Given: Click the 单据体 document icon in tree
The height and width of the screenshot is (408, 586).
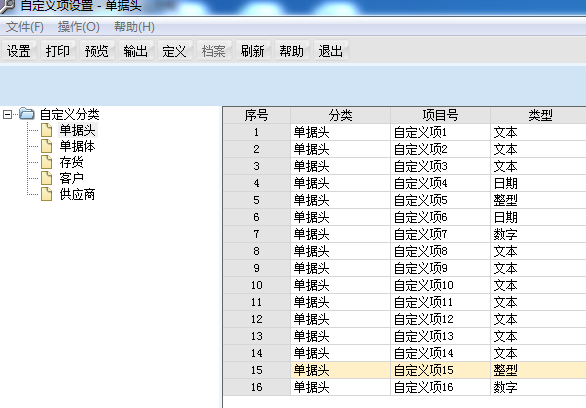Looking at the screenshot, I should 46,146.
